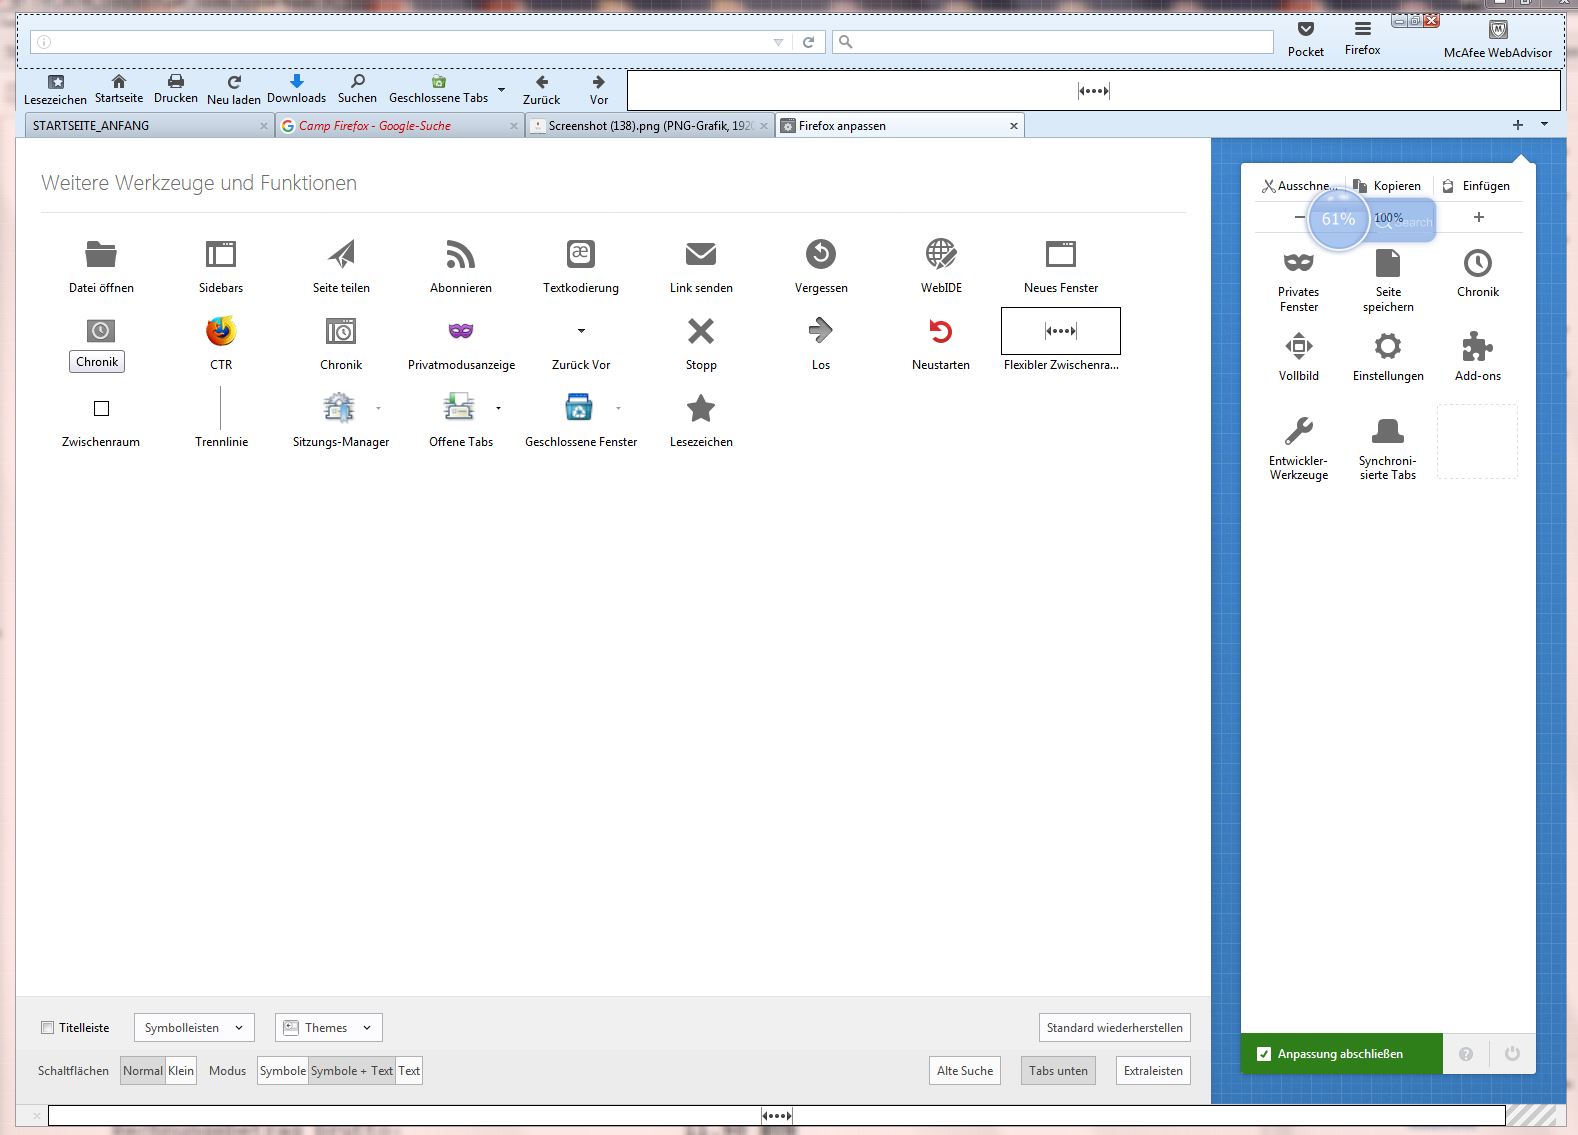Open the Symbolleisten dropdown
Screen dimensions: 1578x1135
point(194,1028)
